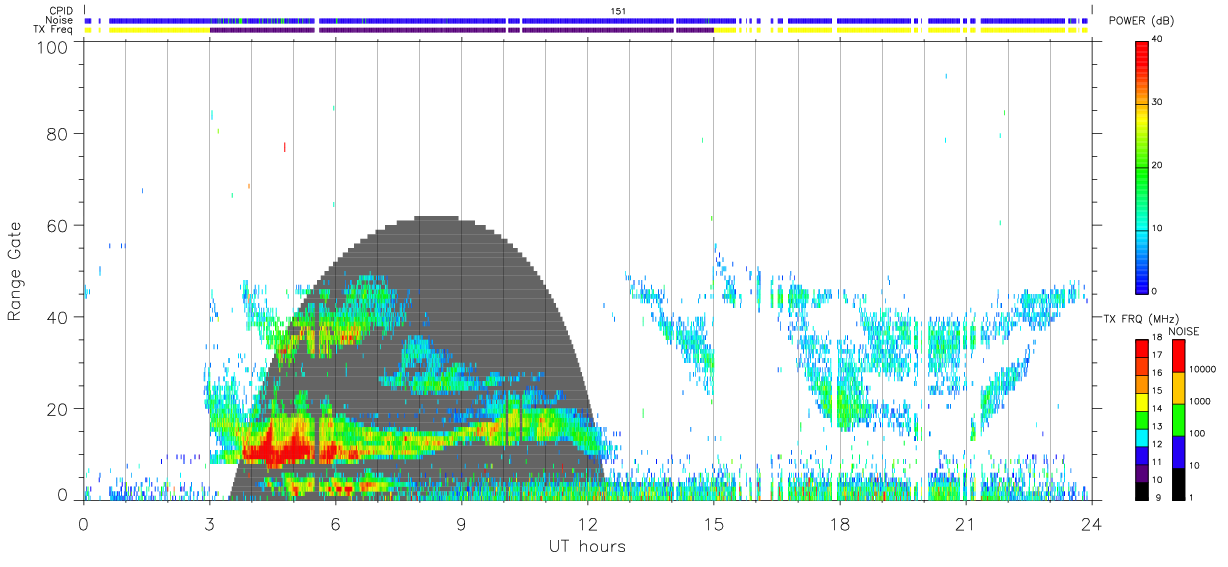The image size is (1228, 567).
Task: Click the x-axis tick label 9
Action: point(461,523)
